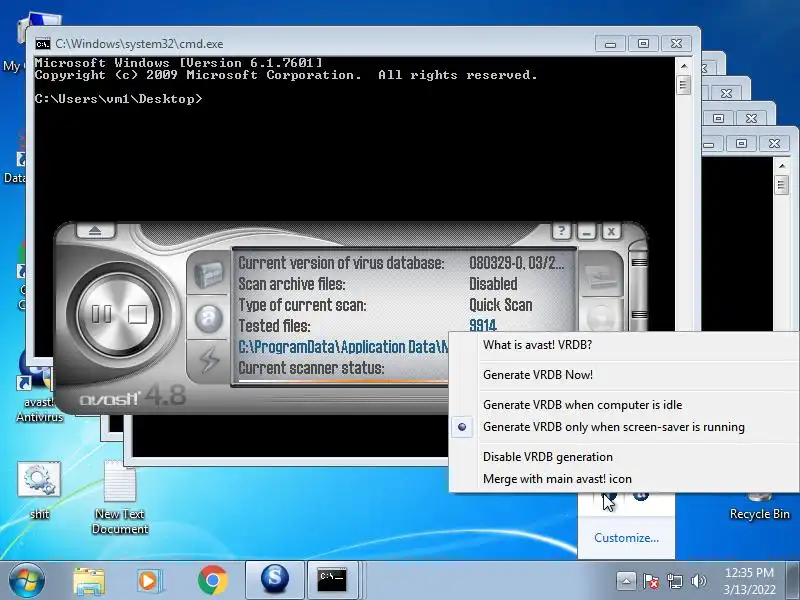Close the avast player with its x button
This screenshot has height=600, width=800.
[x=611, y=232]
